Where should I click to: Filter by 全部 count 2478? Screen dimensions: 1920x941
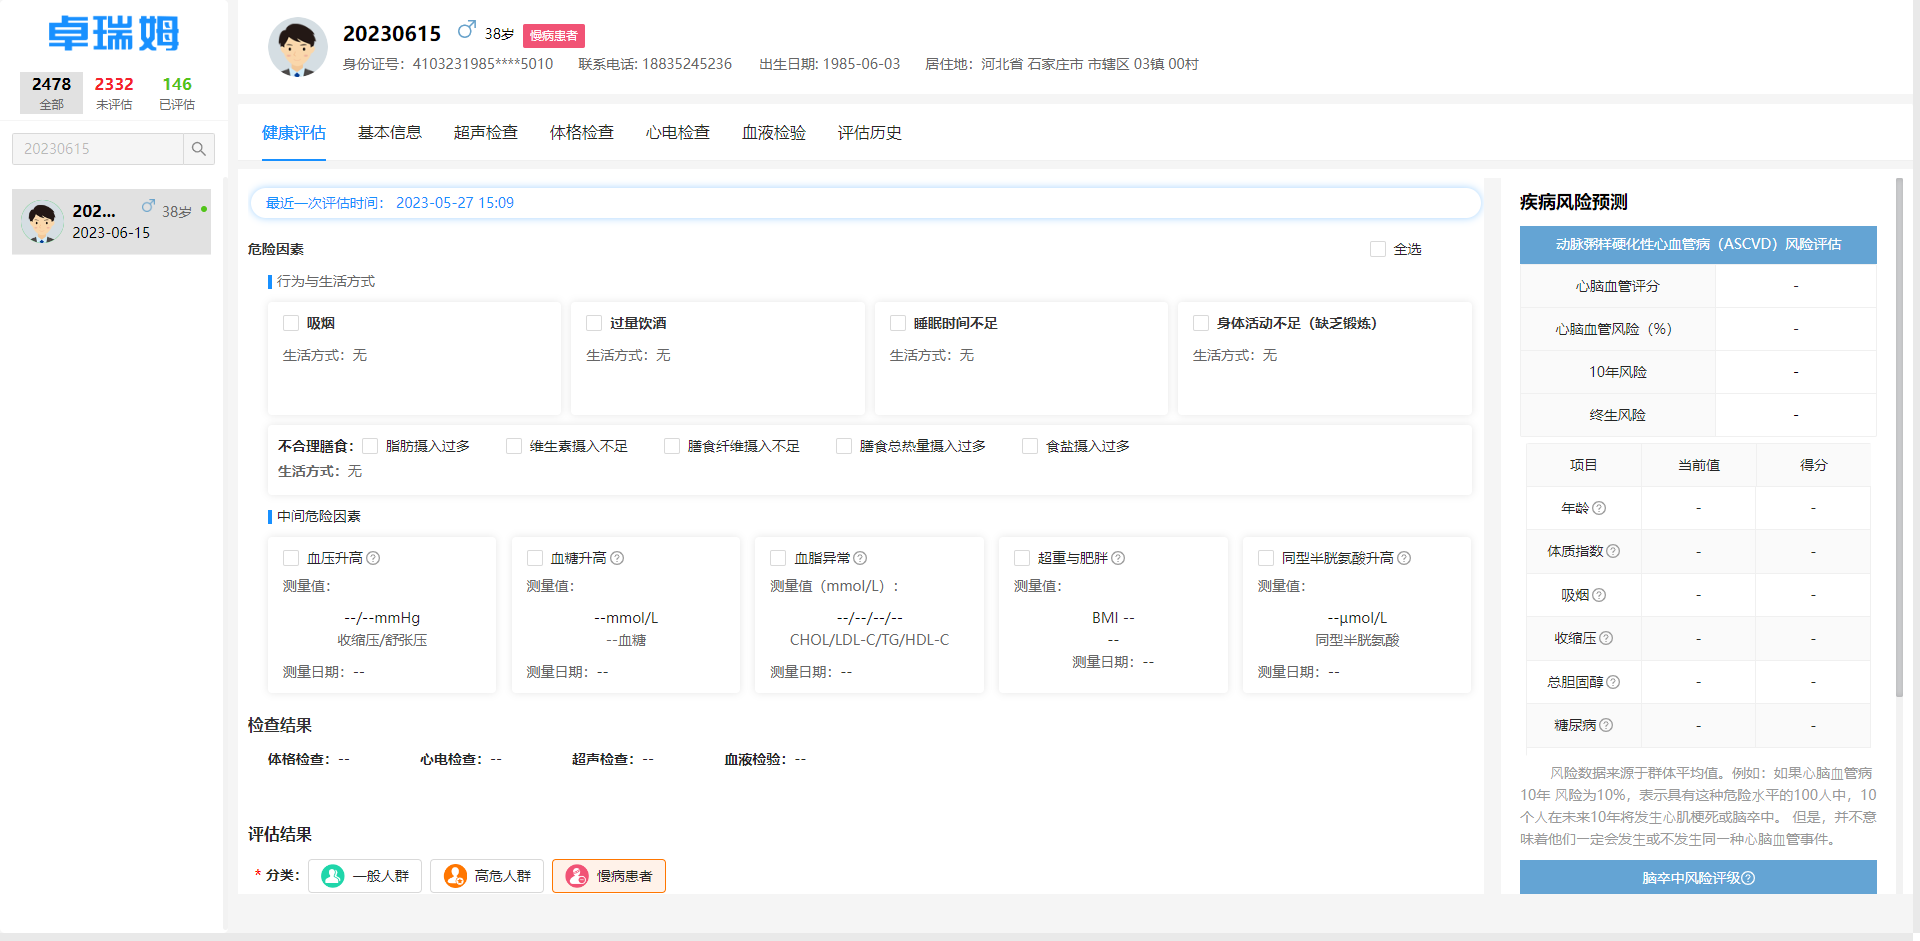click(51, 93)
